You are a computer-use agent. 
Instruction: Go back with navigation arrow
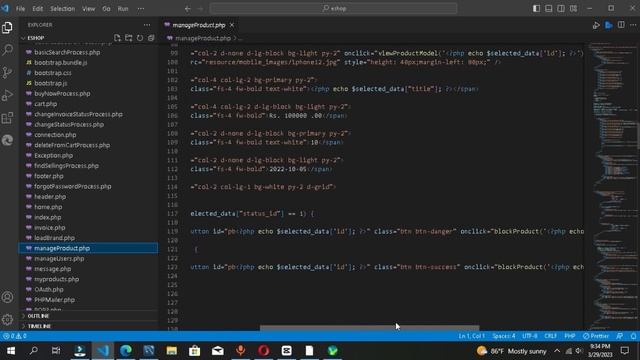pyautogui.click(x=187, y=9)
